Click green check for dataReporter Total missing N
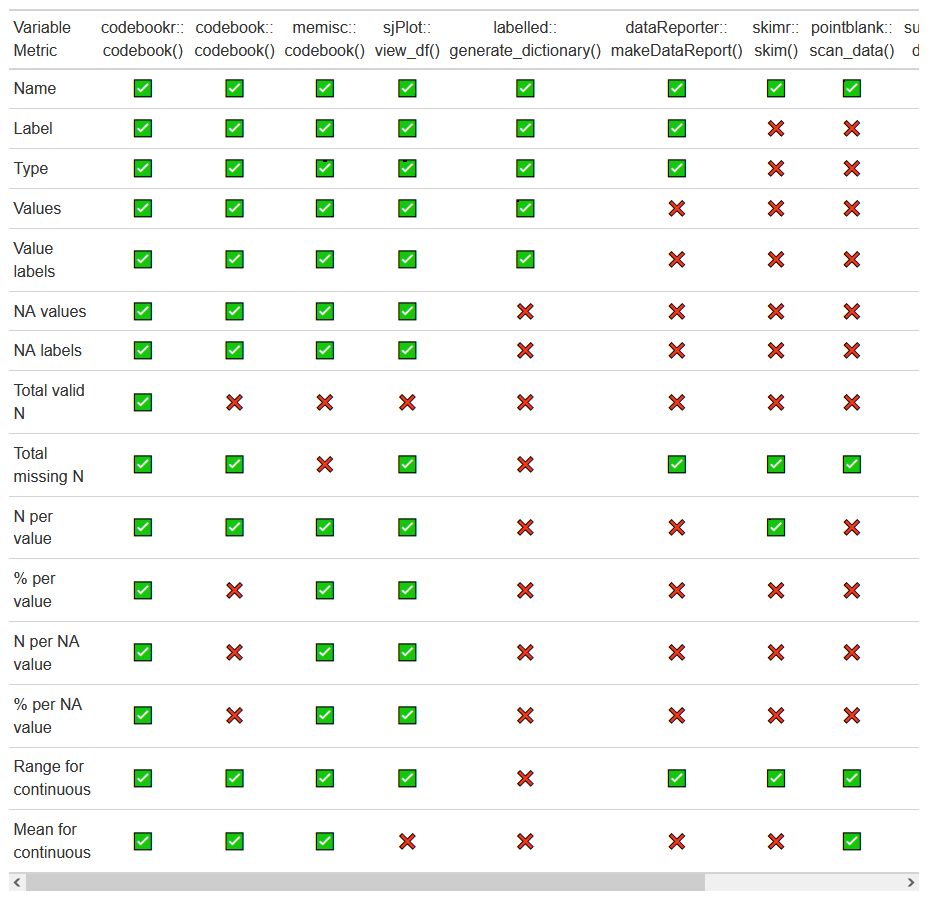Screen dimensions: 937x907 pos(677,465)
